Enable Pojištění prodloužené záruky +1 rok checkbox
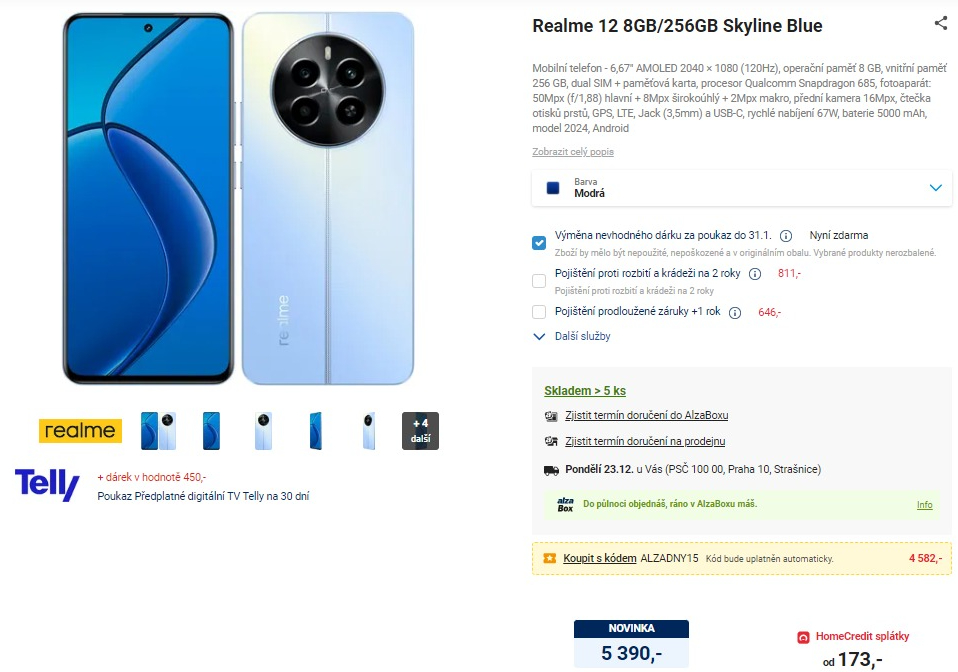958x672 pixels. coord(539,312)
